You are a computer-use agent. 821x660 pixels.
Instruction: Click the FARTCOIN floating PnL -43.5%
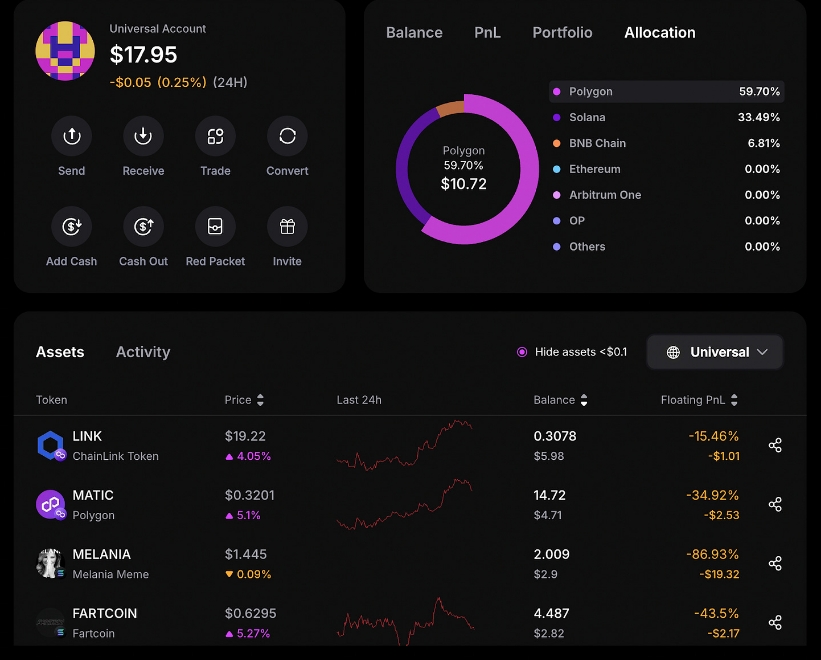tap(716, 613)
